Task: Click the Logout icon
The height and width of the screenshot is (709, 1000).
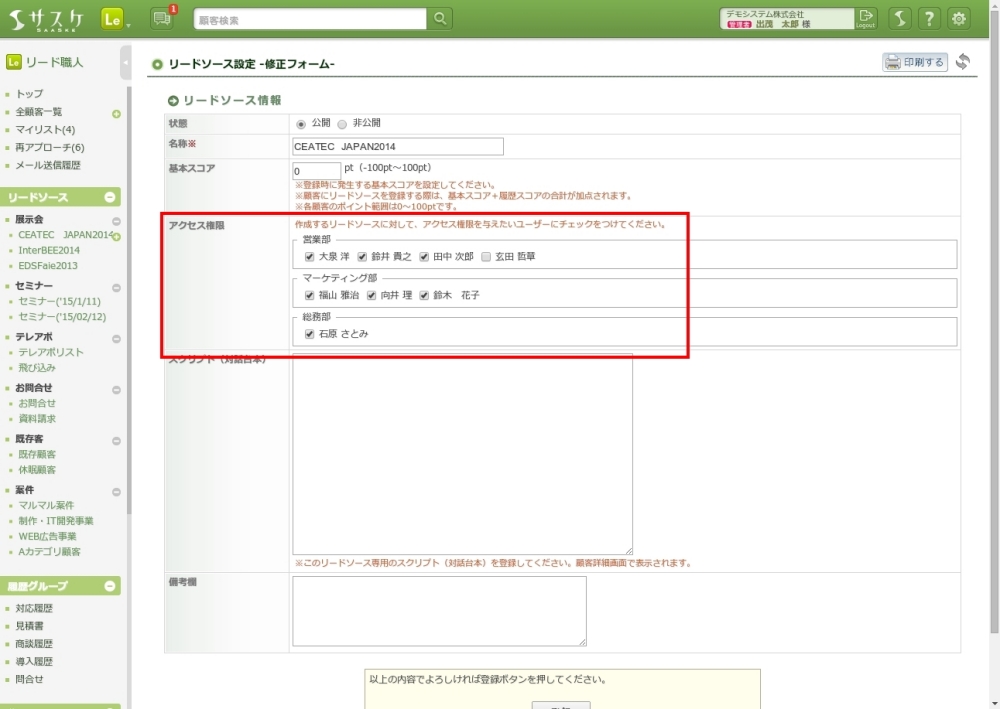Action: point(866,18)
